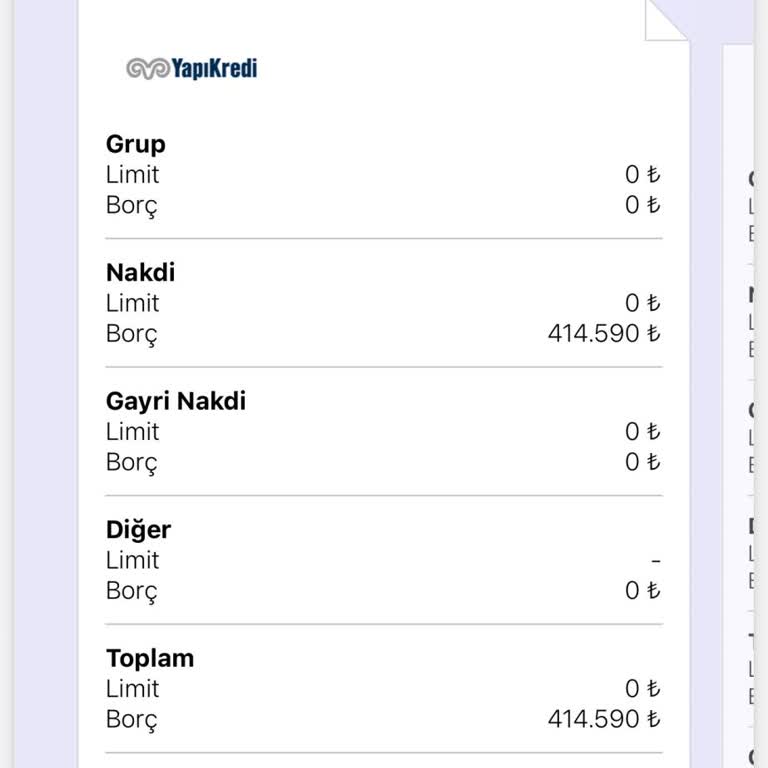Select the Nakdi section heading
768x768 pixels.
141,272
